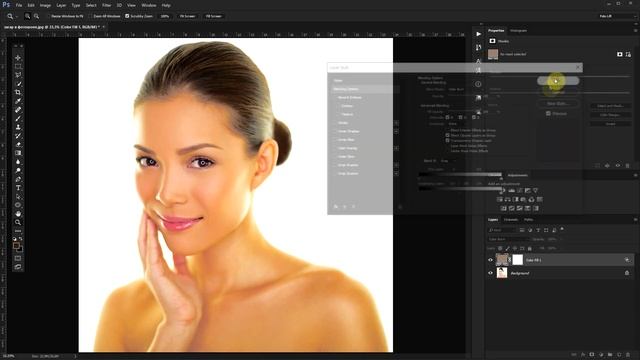Toggle Resize Windows to Fit checkbox
This screenshot has width=640, height=360.
(x=48, y=16)
